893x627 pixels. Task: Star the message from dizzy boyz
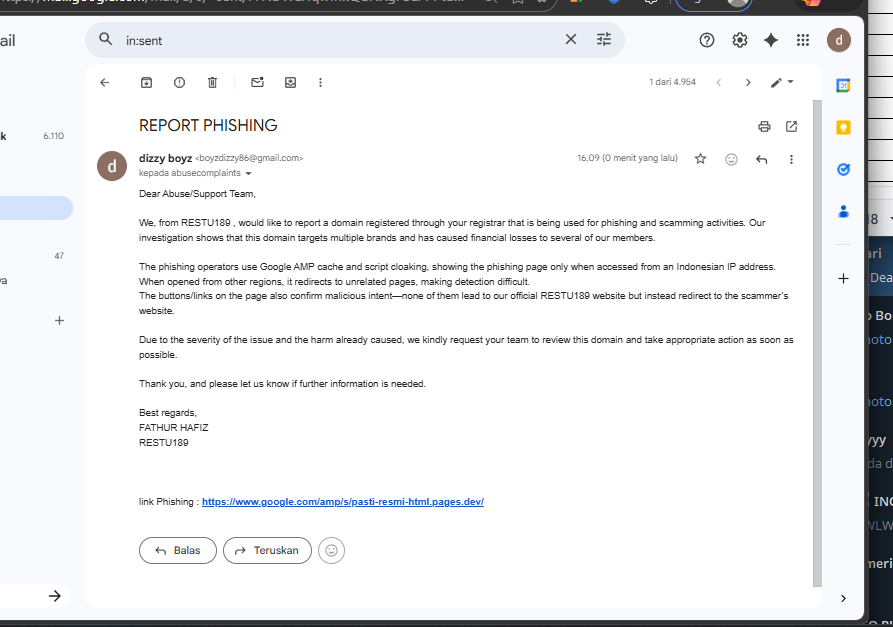701,159
